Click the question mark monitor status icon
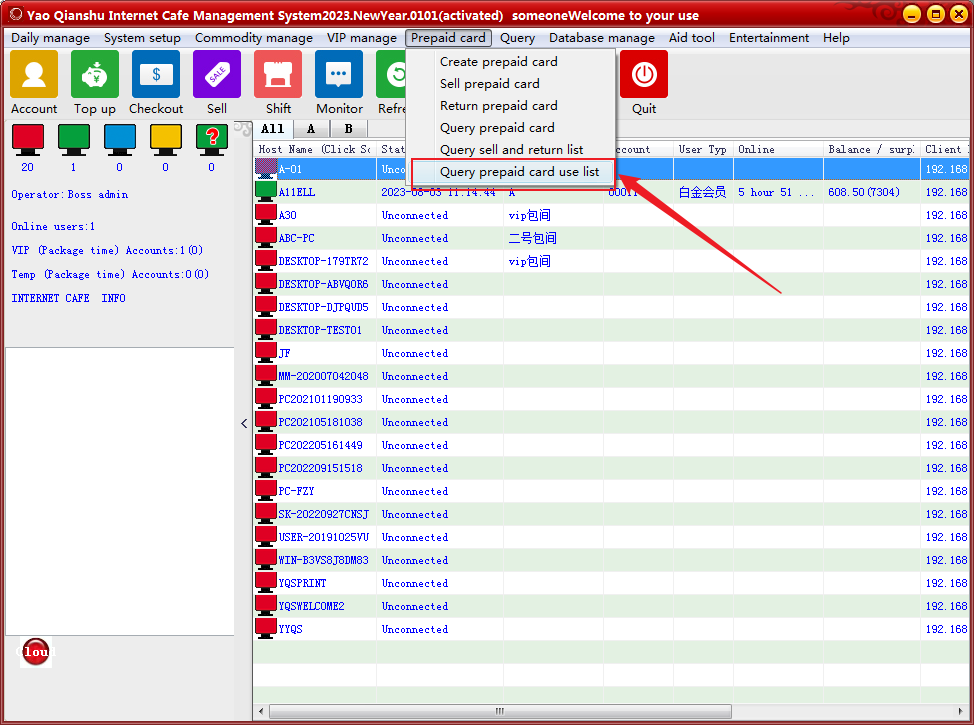The width and height of the screenshot is (974, 725). pos(211,138)
